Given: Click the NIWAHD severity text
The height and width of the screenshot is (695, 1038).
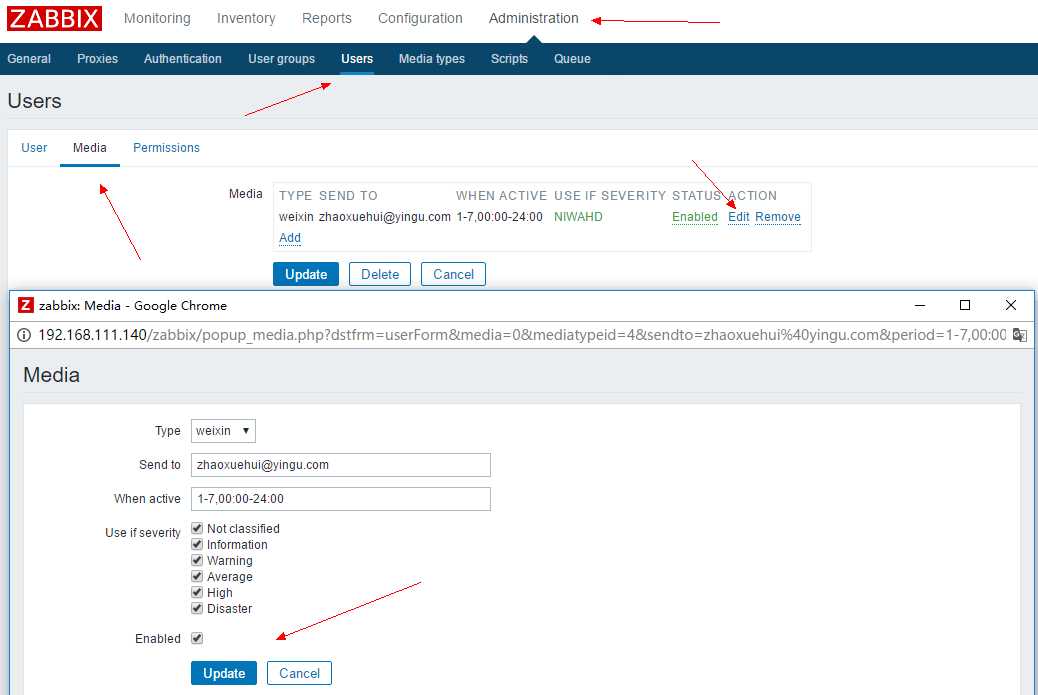Looking at the screenshot, I should (x=578, y=217).
